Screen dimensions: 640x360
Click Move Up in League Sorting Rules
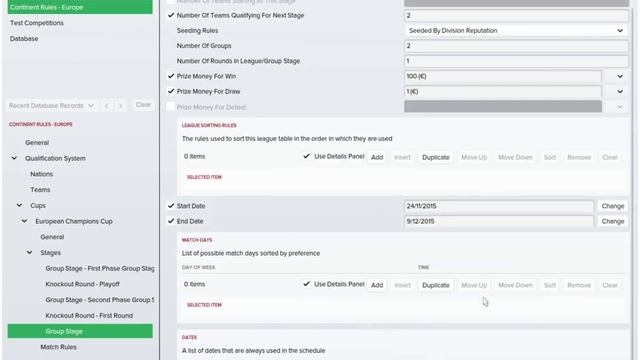pos(474,157)
